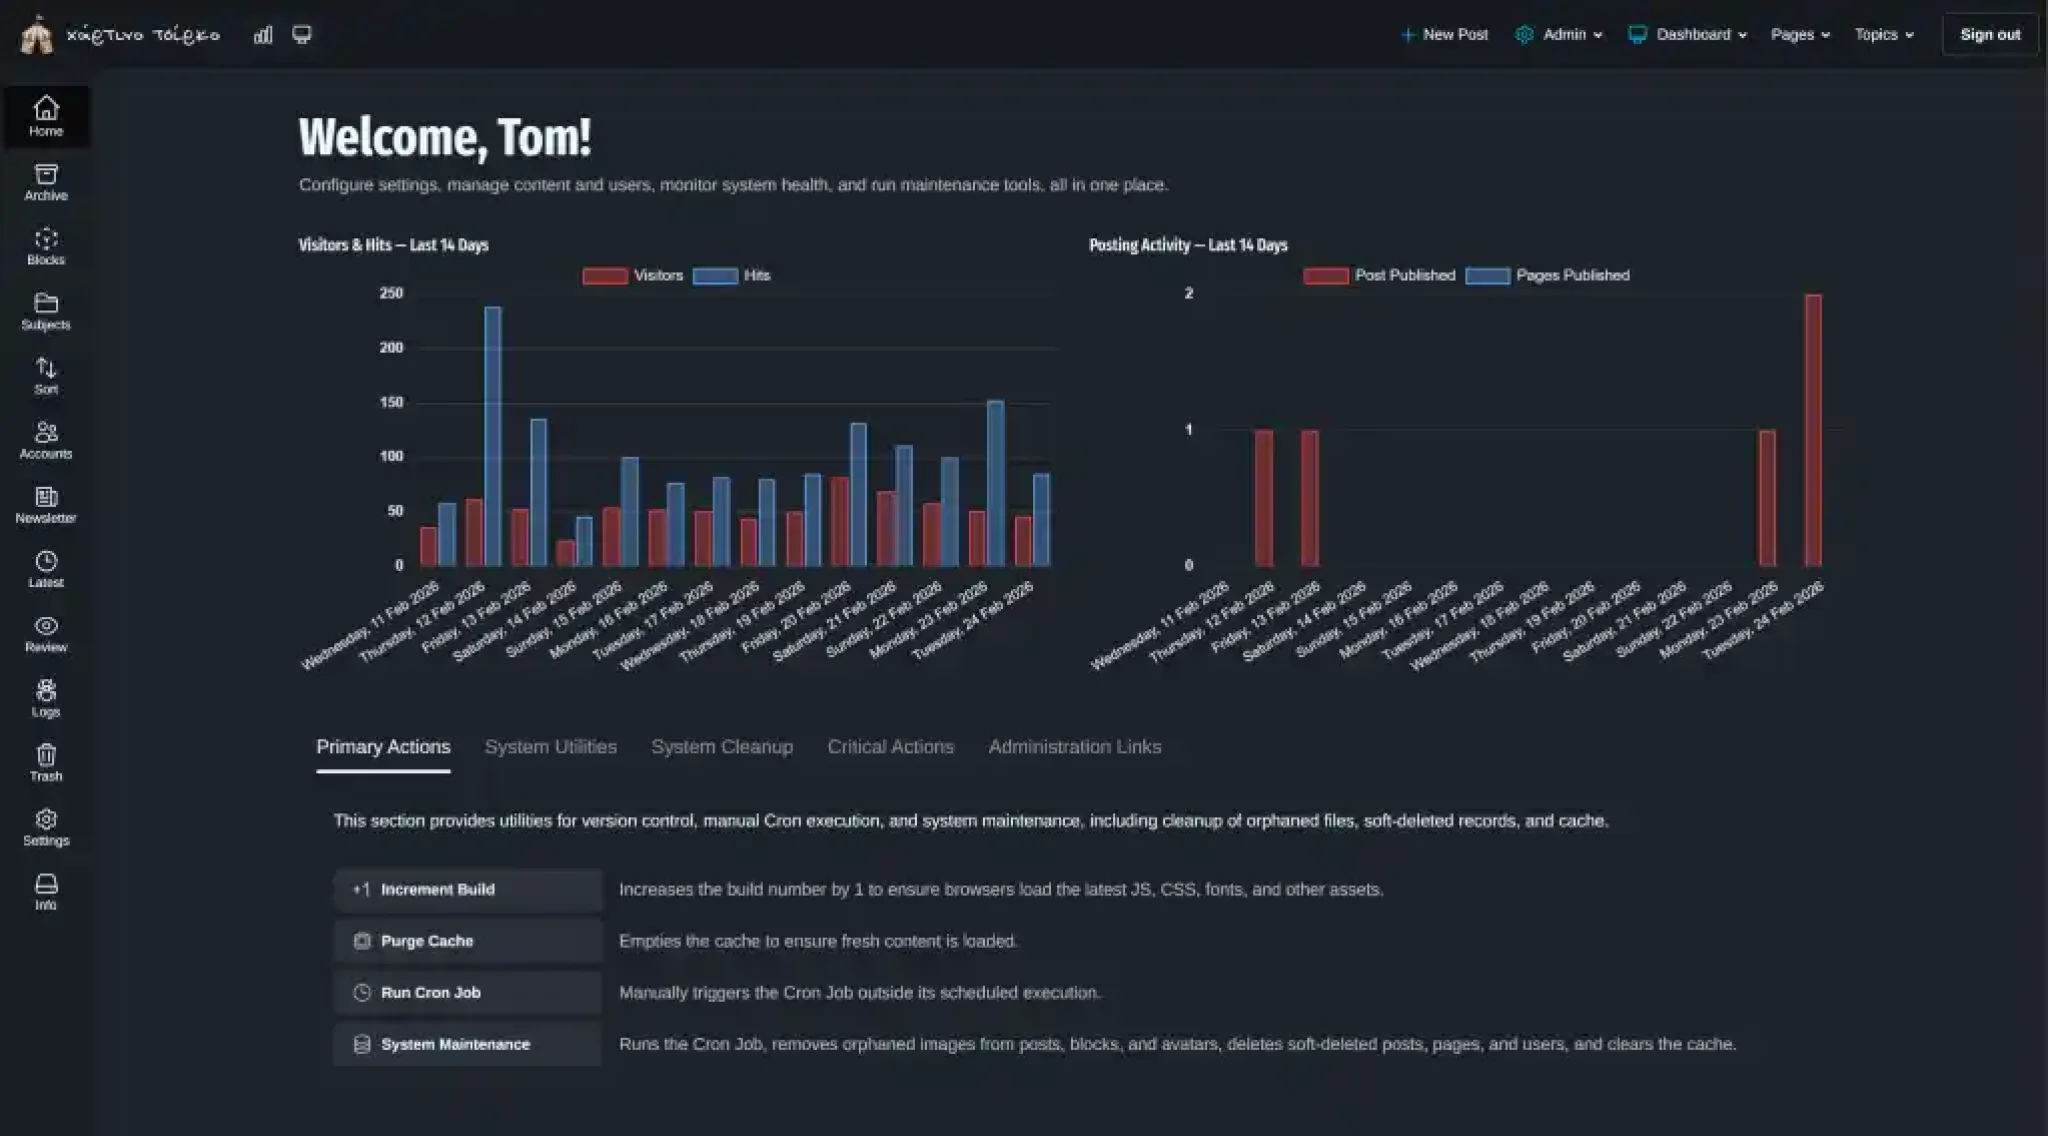The height and width of the screenshot is (1136, 2048).
Task: Click the "Posting Activity — Last 14 Days" title
Action: pos(1188,245)
